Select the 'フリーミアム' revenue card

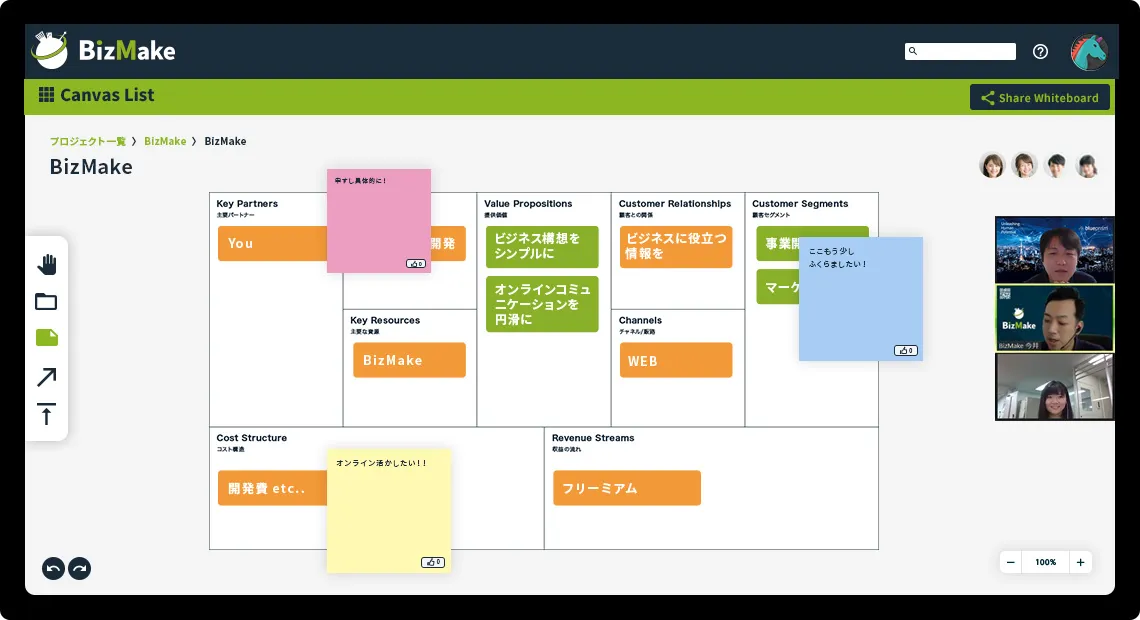[627, 488]
